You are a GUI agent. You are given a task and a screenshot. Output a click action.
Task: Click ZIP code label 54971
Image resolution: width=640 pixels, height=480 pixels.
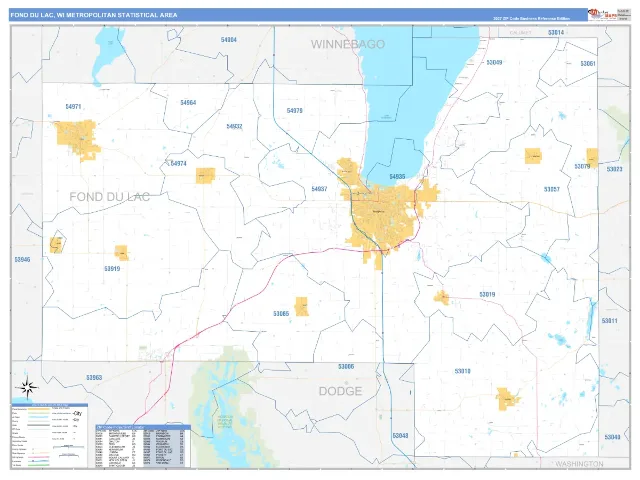point(73,107)
